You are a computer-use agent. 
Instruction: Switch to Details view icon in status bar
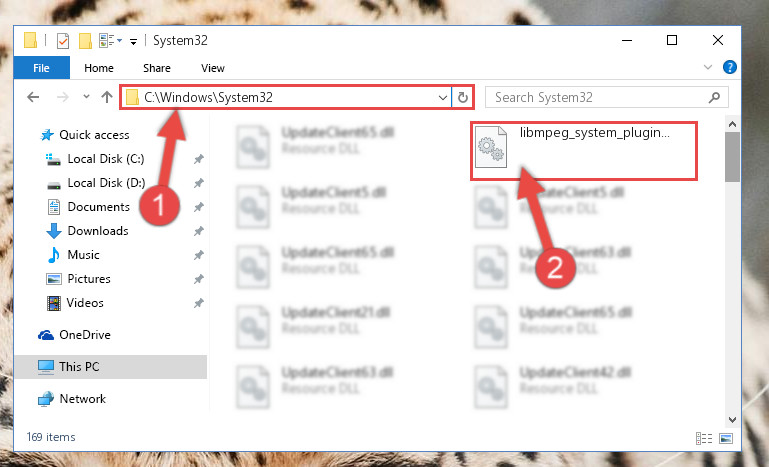click(704, 438)
